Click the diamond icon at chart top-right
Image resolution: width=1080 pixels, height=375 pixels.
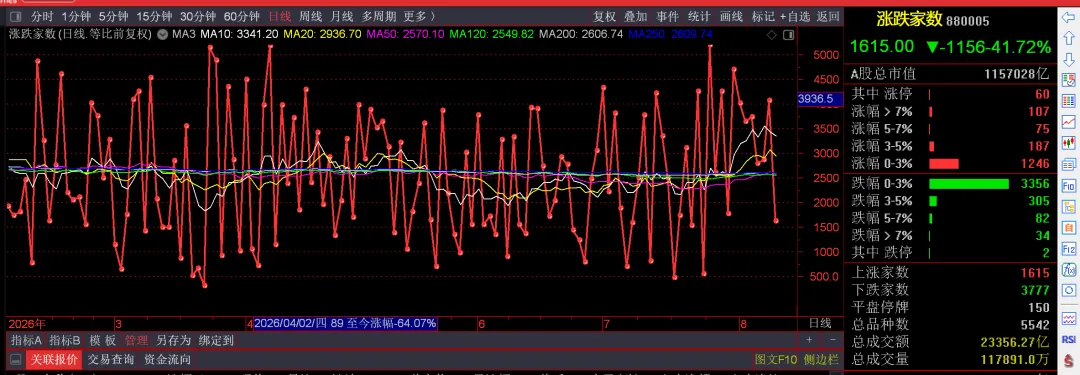pyautogui.click(x=771, y=34)
